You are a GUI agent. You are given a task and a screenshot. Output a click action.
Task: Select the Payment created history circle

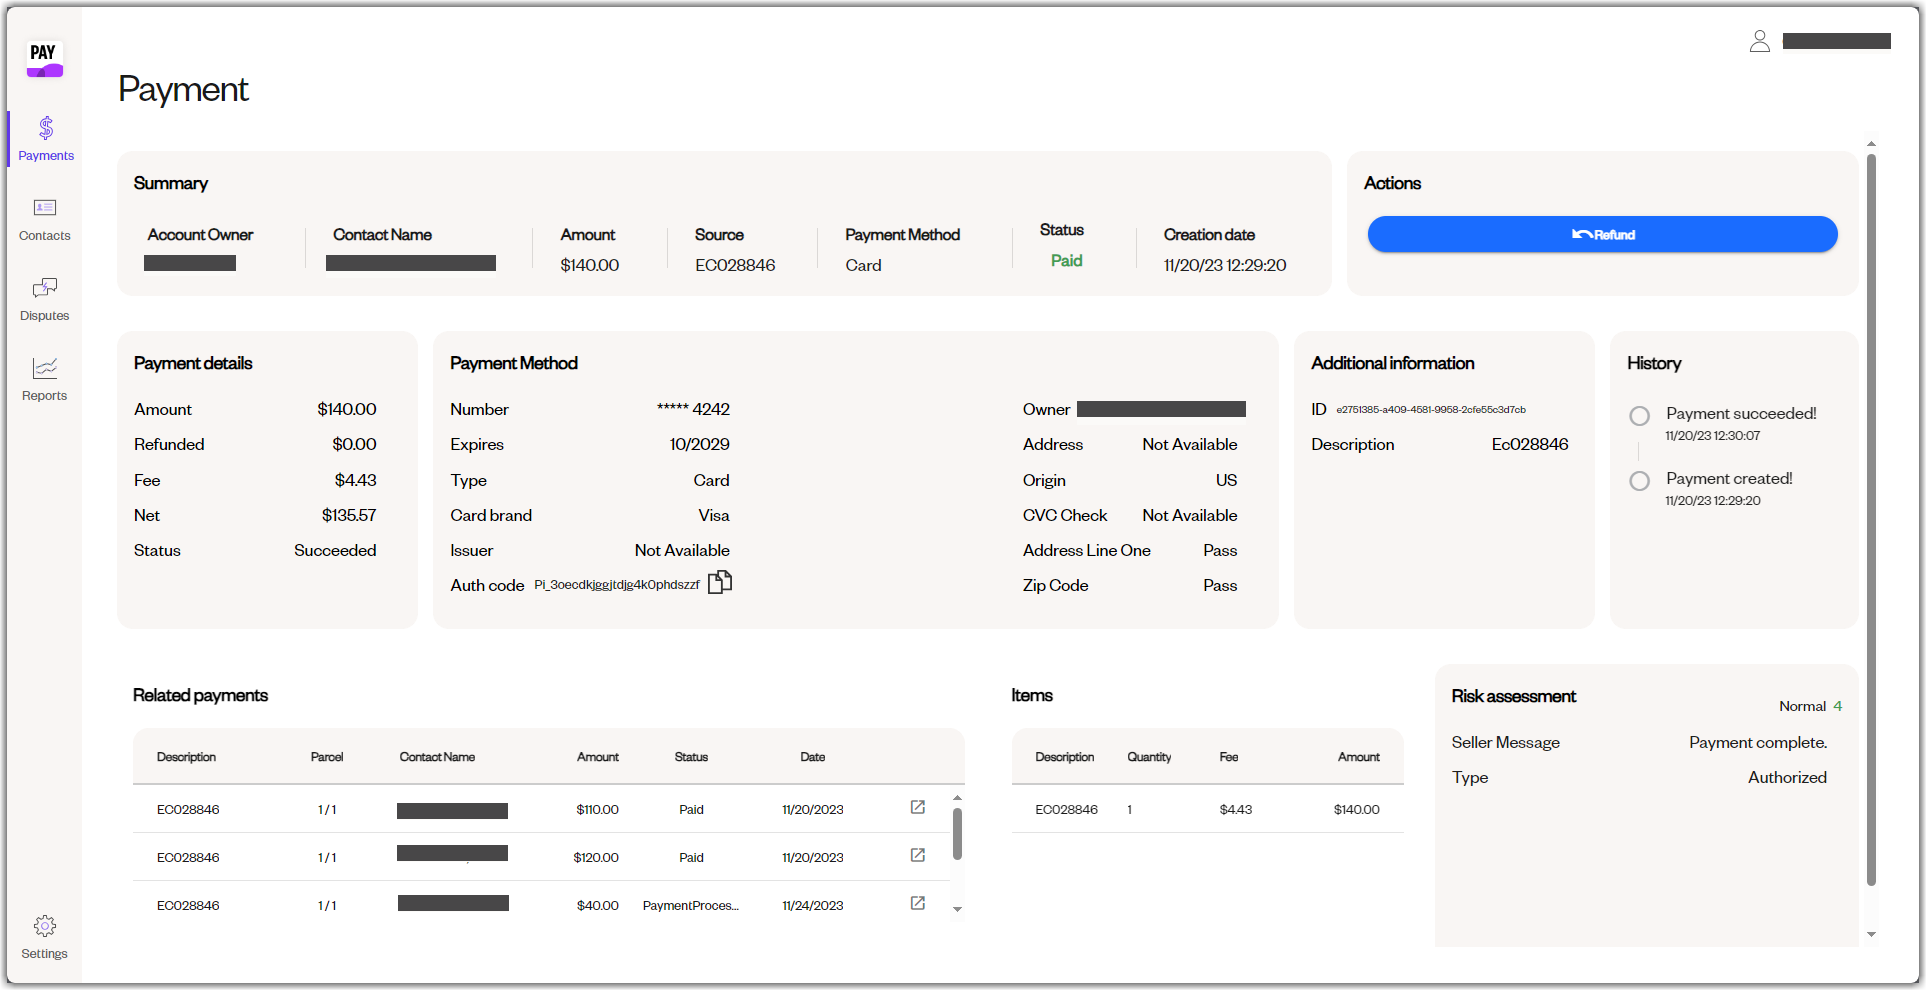[1639, 481]
